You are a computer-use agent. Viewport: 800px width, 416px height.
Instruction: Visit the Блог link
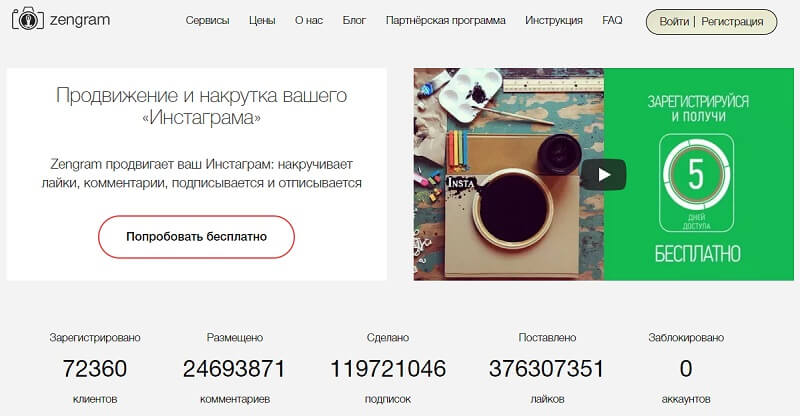tap(354, 20)
